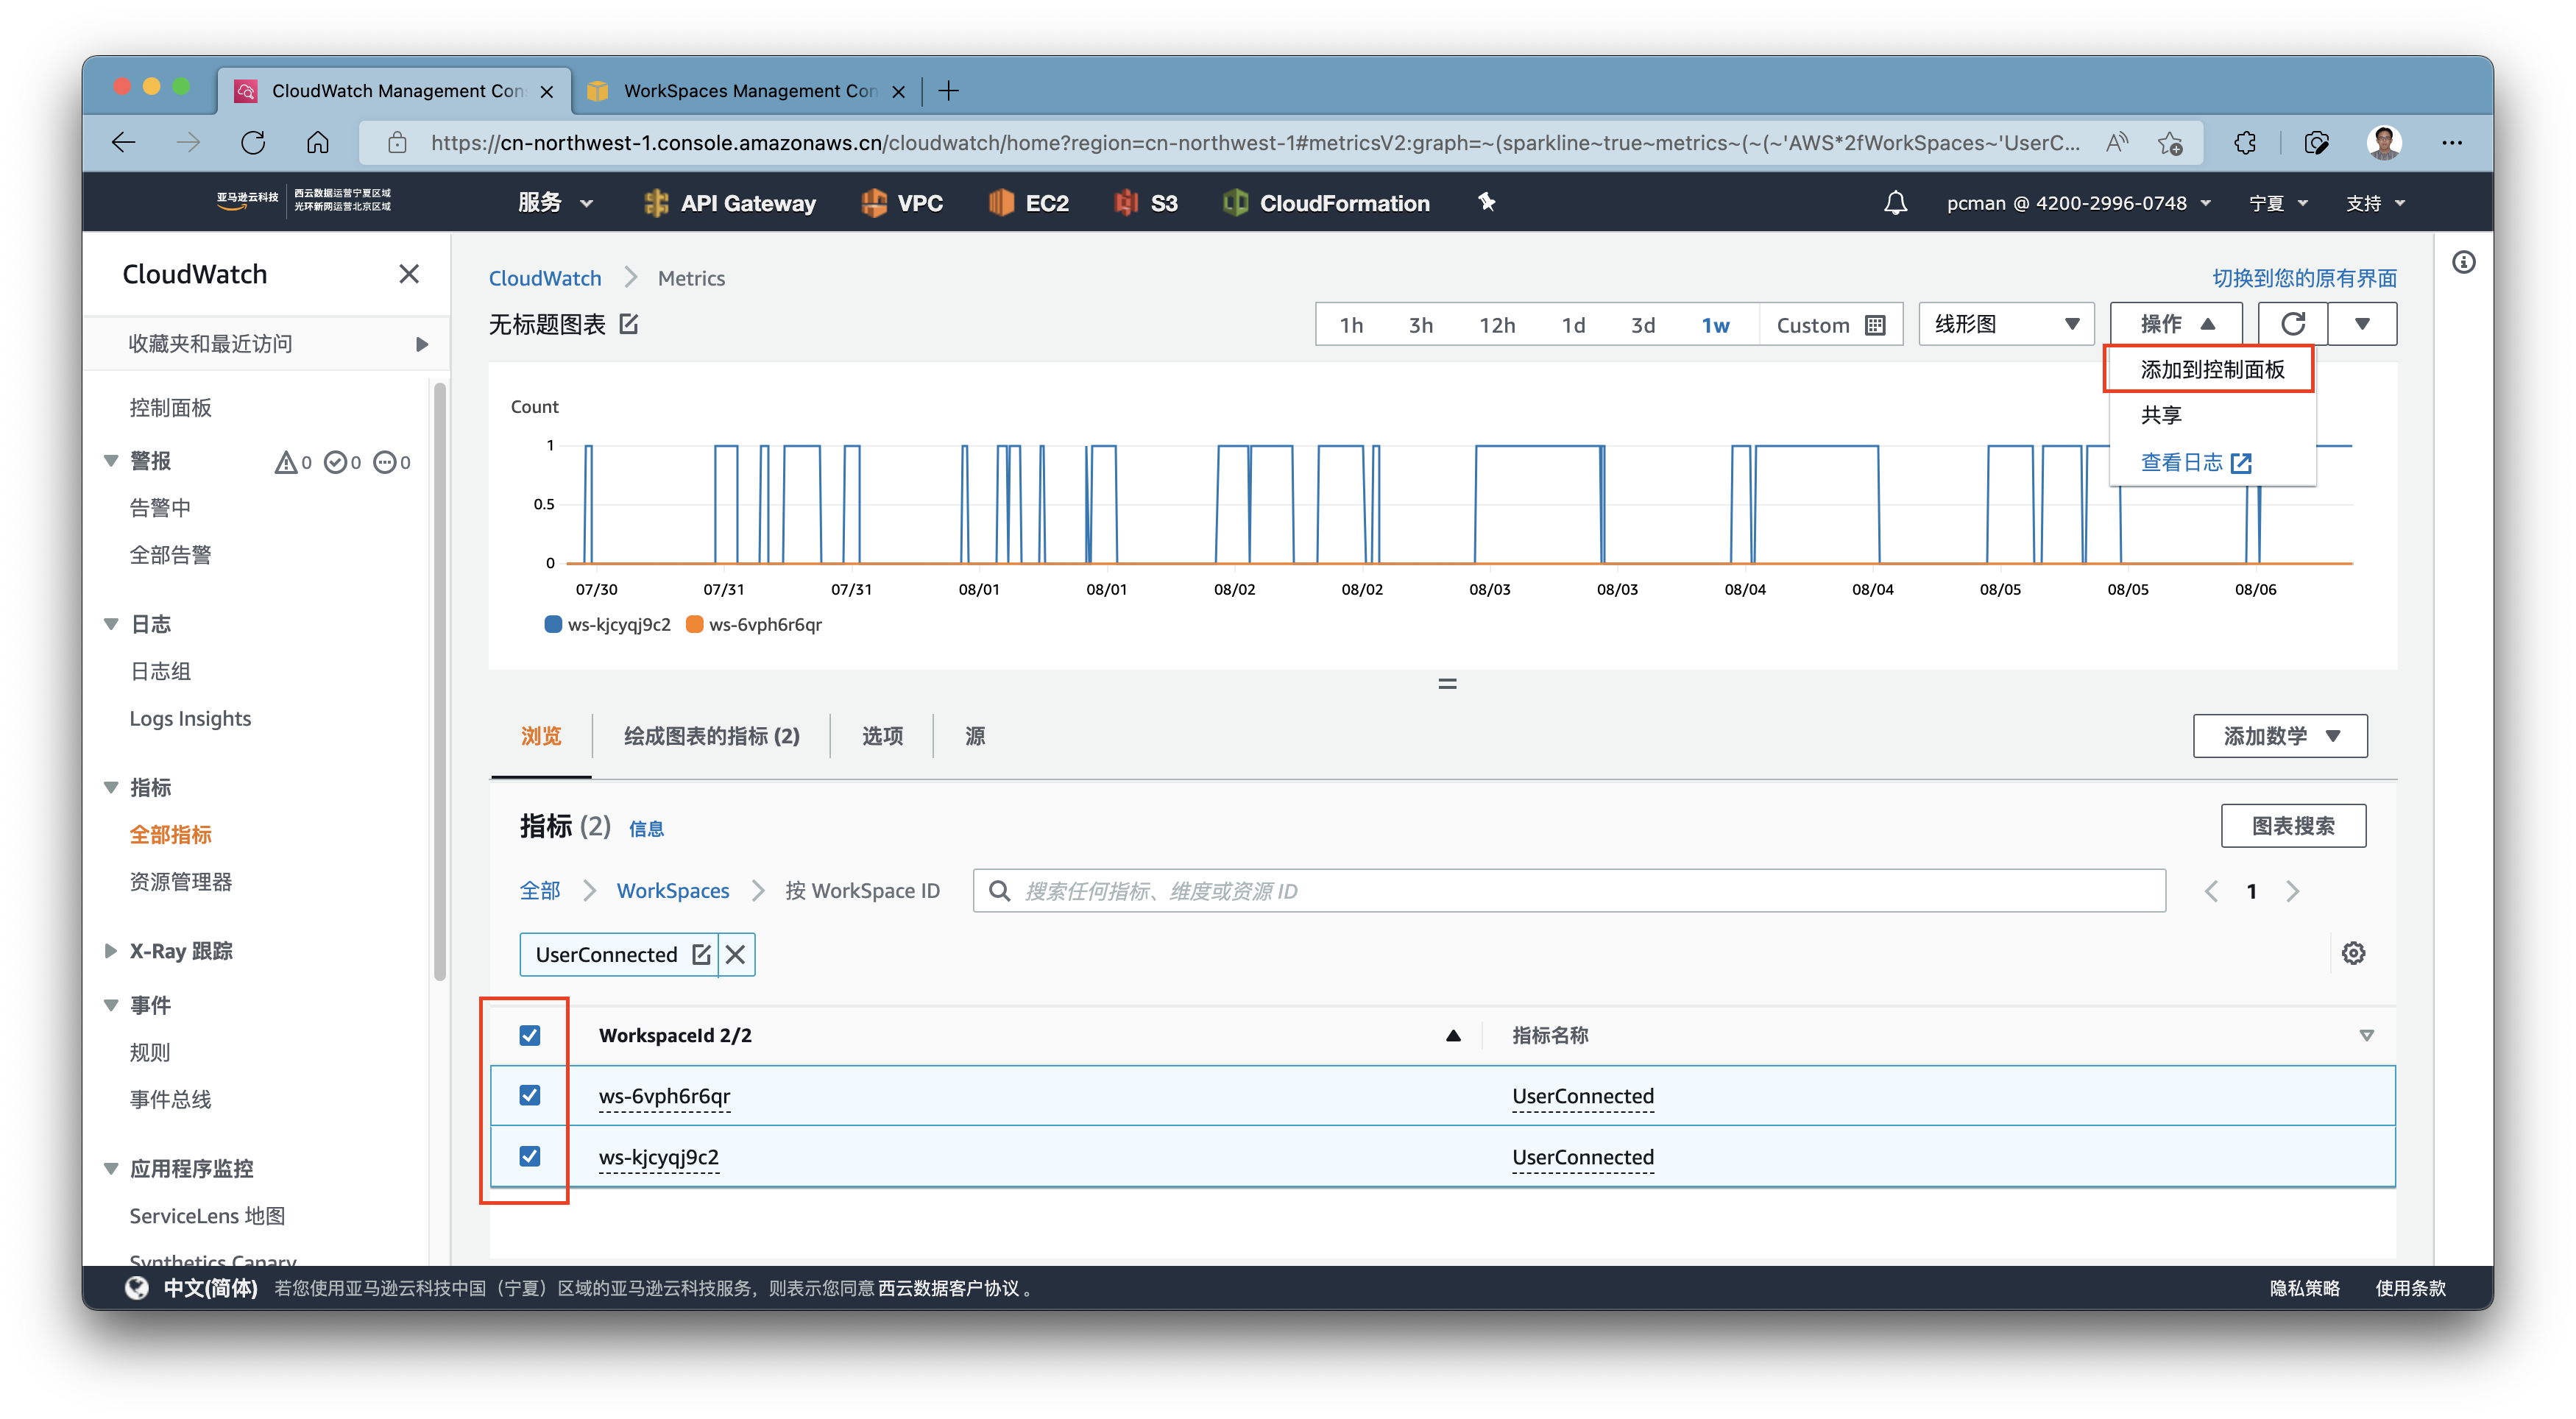Open the 宁夏 region dropdown

[x=2278, y=203]
